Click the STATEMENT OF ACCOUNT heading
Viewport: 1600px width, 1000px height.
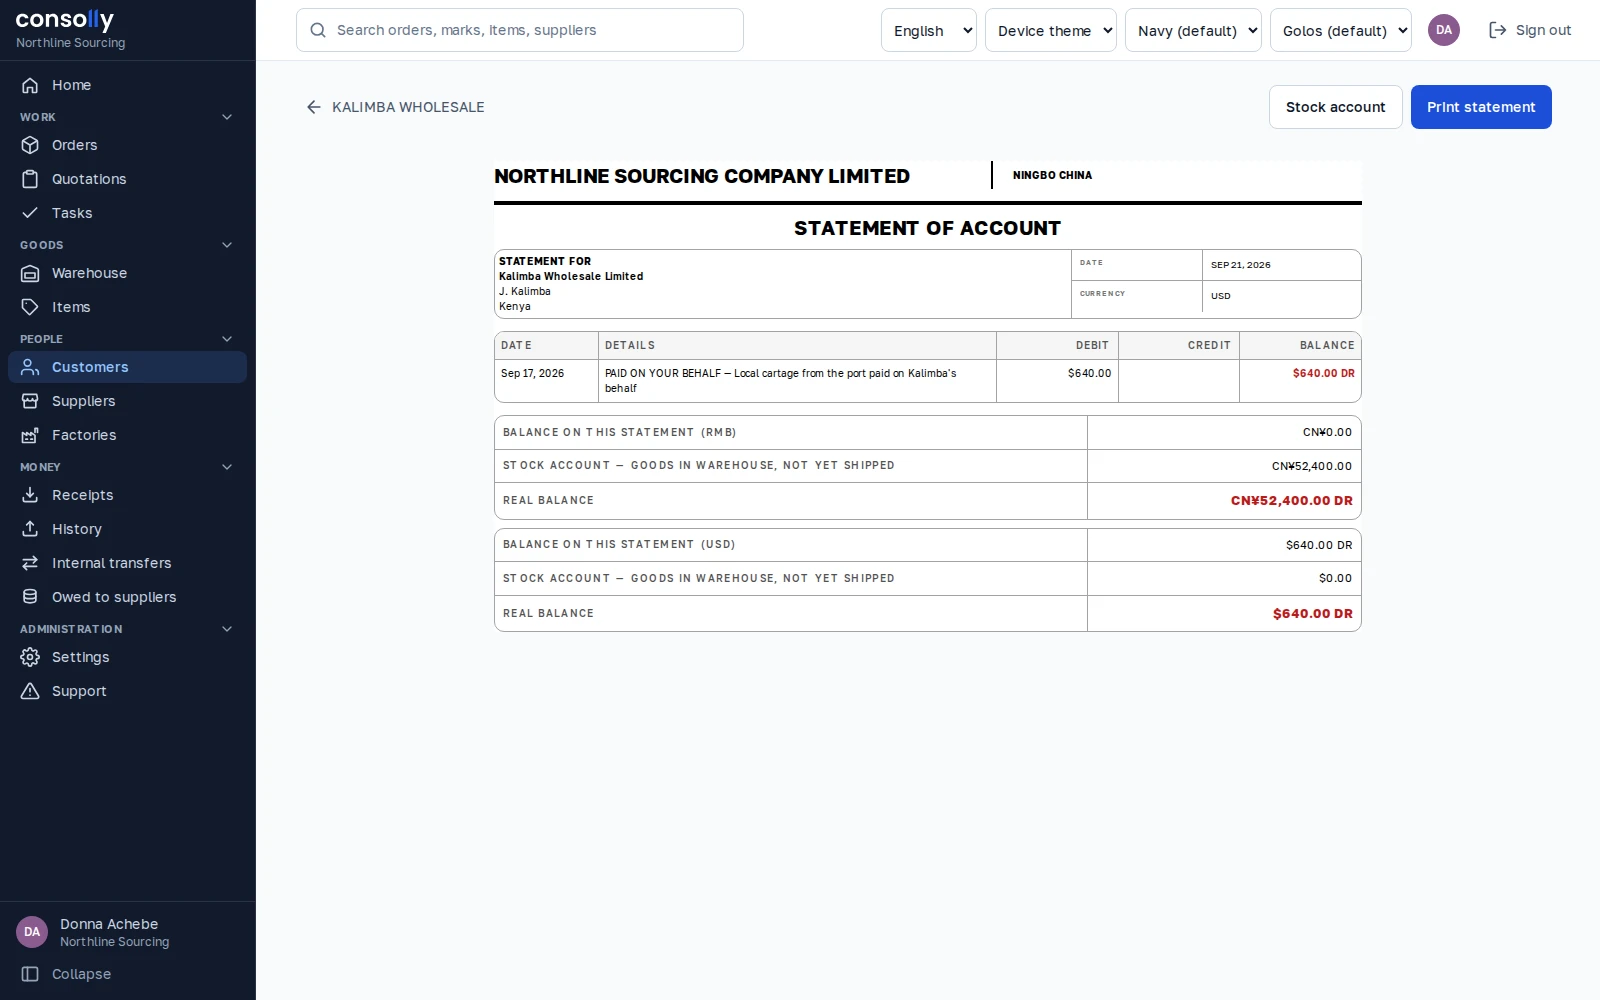(x=927, y=228)
